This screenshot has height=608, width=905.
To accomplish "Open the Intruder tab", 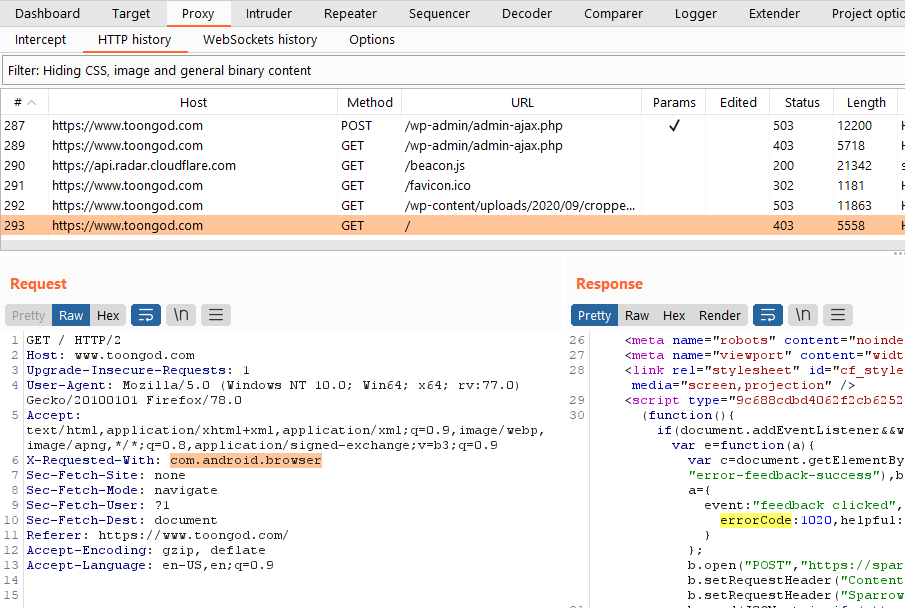I will point(268,13).
